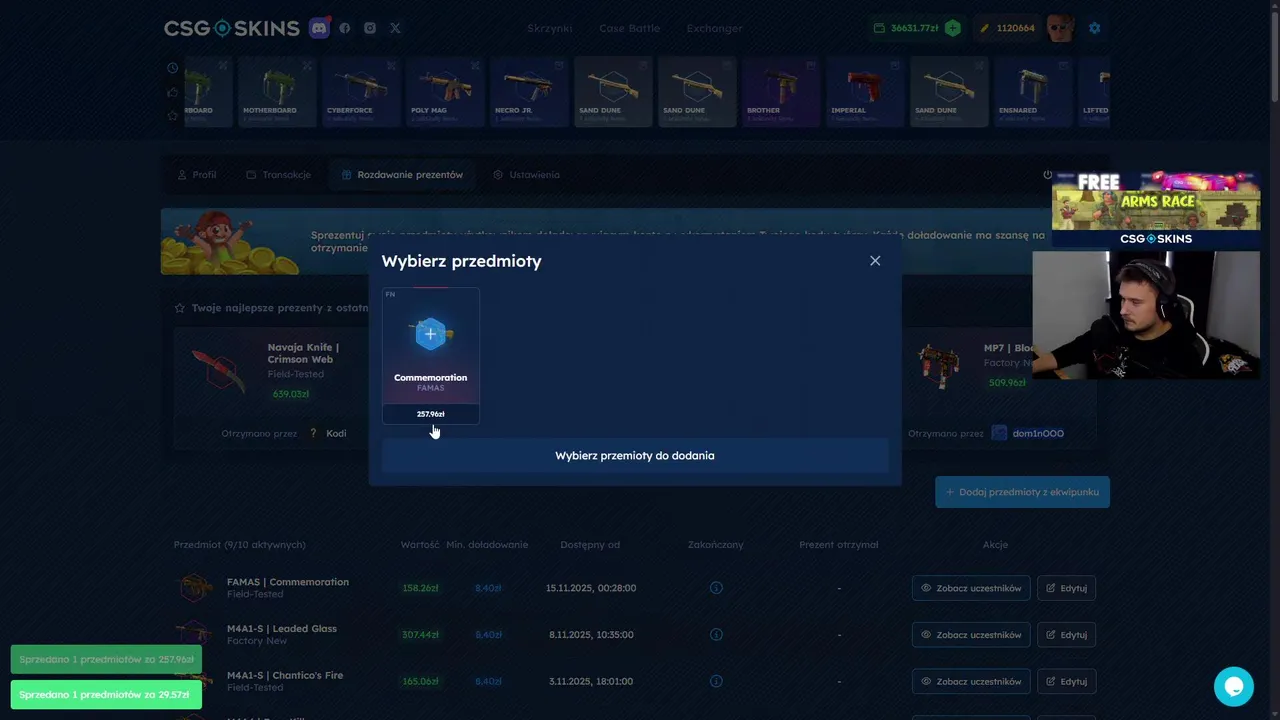Click info icon in Chantico's Fire row
The height and width of the screenshot is (720, 1280).
[x=716, y=682]
